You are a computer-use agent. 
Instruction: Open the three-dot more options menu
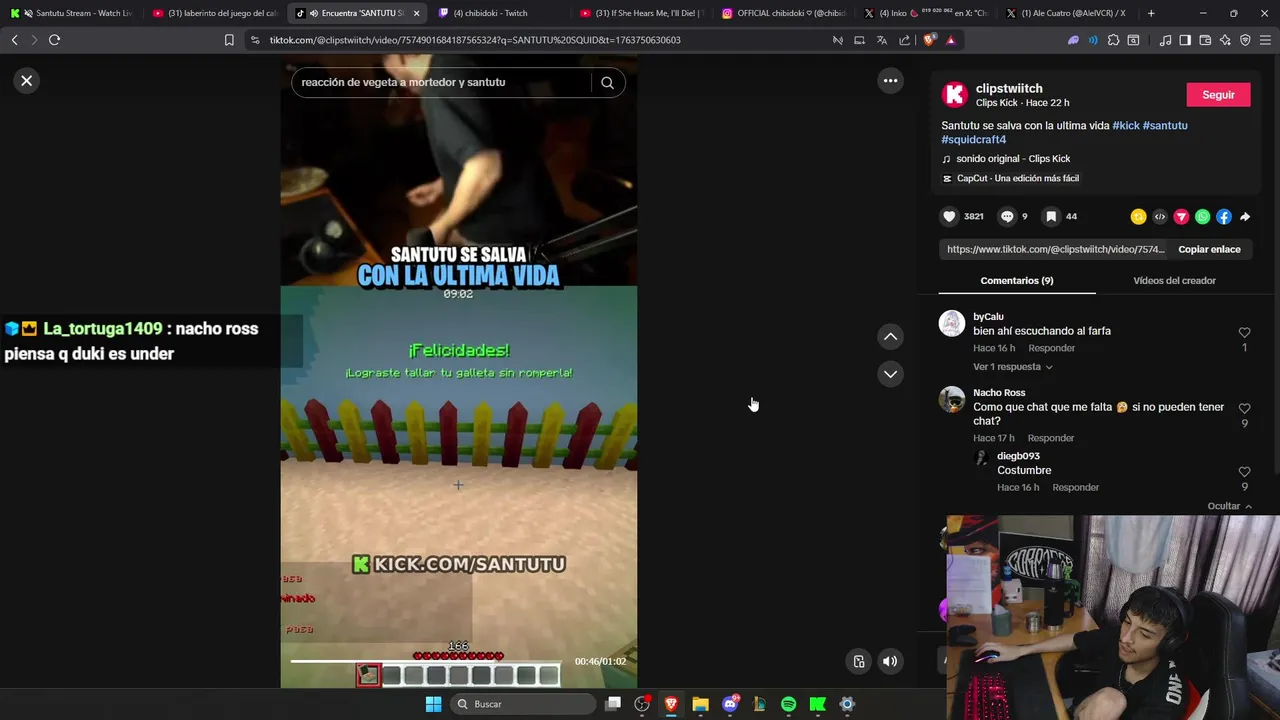click(x=890, y=81)
